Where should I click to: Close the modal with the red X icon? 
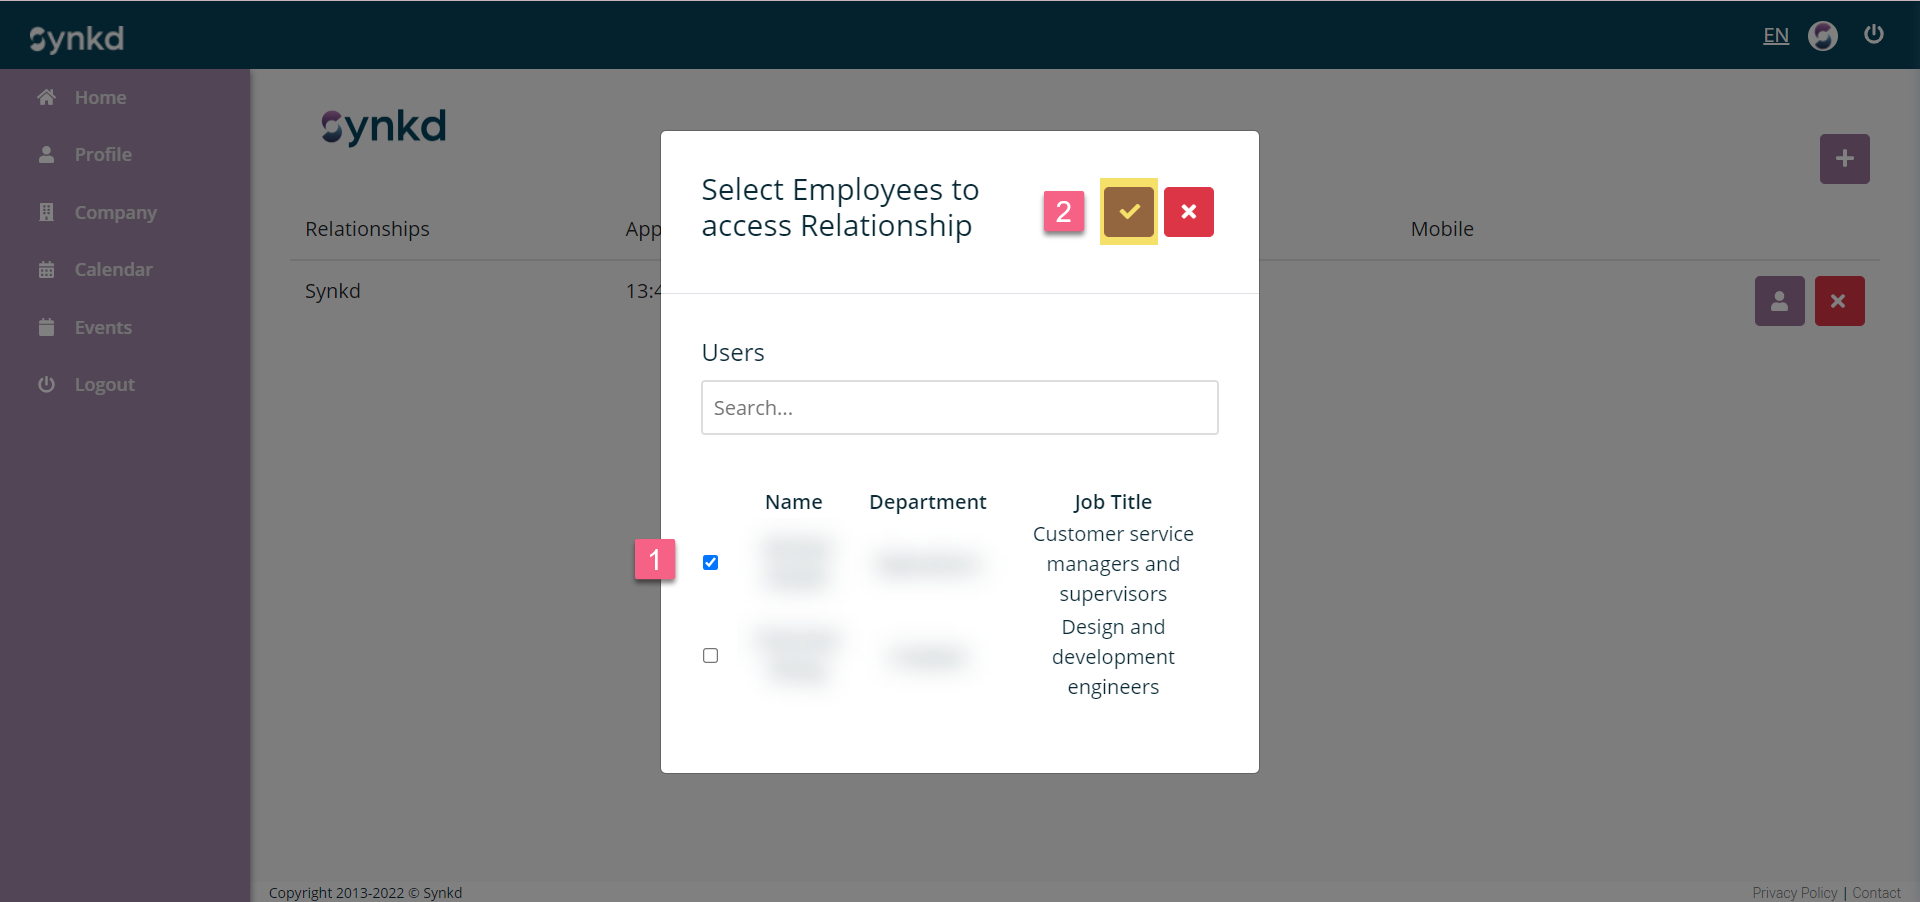(1188, 211)
